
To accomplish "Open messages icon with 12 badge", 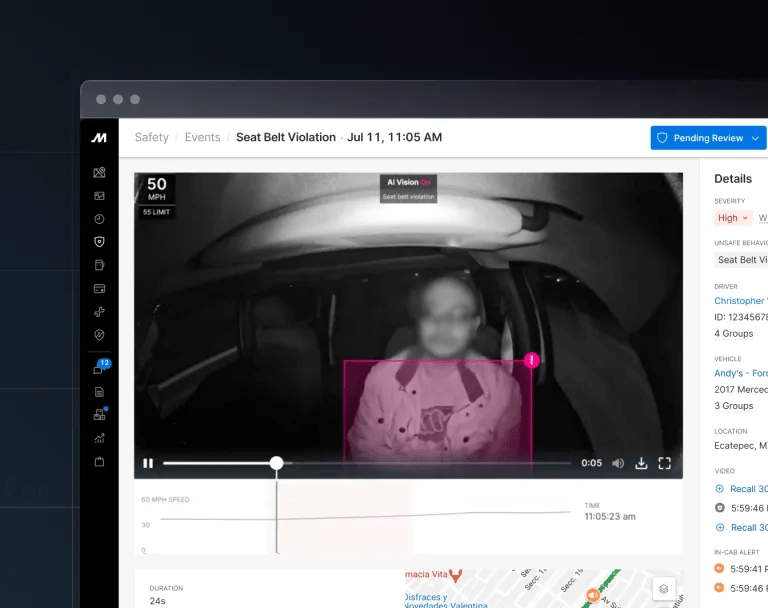I will [99, 369].
